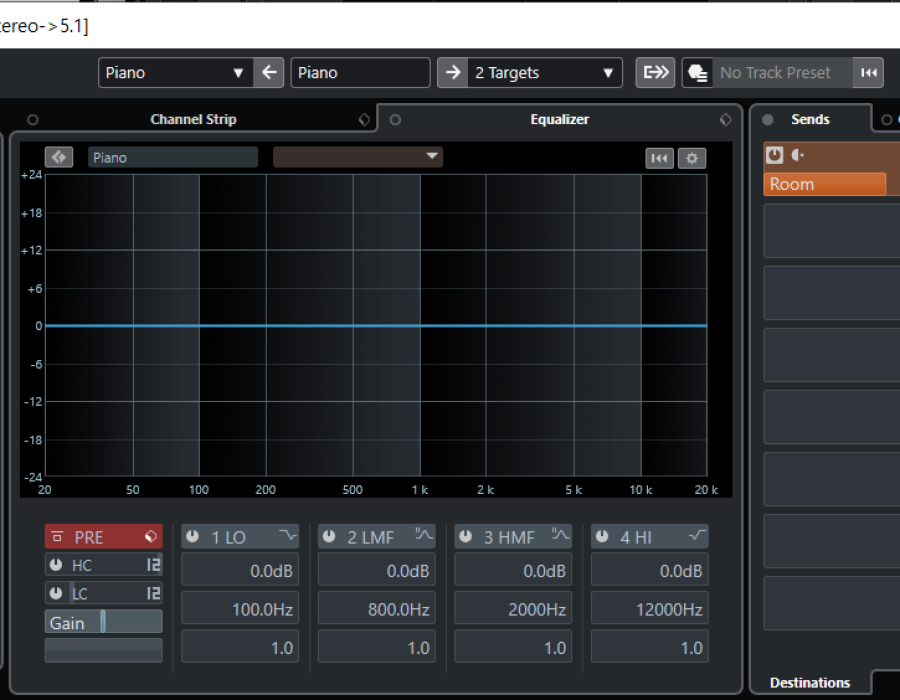Open the Piano channel selector dropdown
Screen dimensions: 900x700
coord(176,73)
